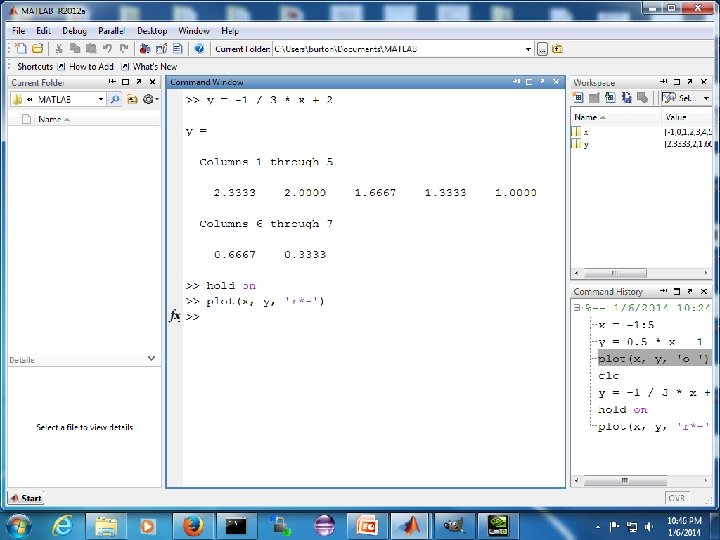Expand the Details panel chevron
The width and height of the screenshot is (720, 540).
tap(152, 359)
